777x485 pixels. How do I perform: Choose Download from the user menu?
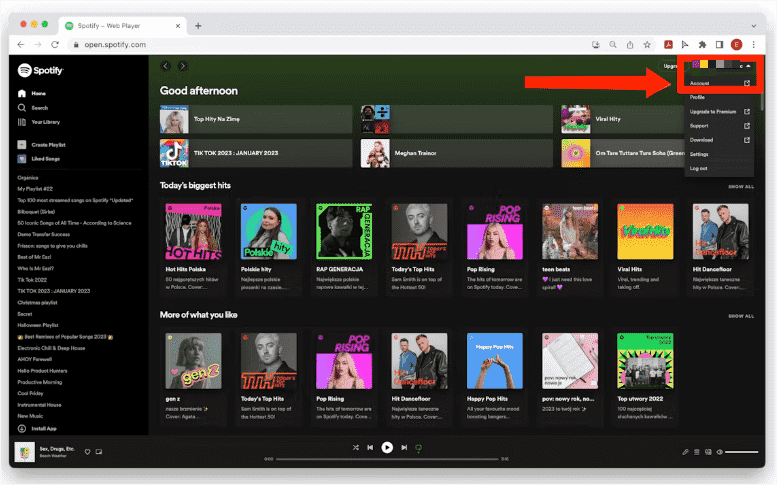[x=719, y=140]
